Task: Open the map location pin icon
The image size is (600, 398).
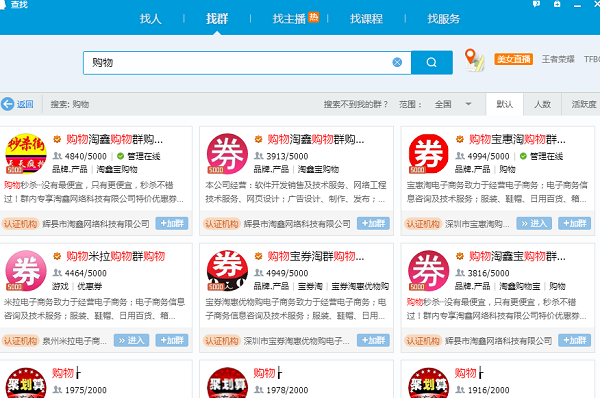Action: pyautogui.click(x=474, y=60)
